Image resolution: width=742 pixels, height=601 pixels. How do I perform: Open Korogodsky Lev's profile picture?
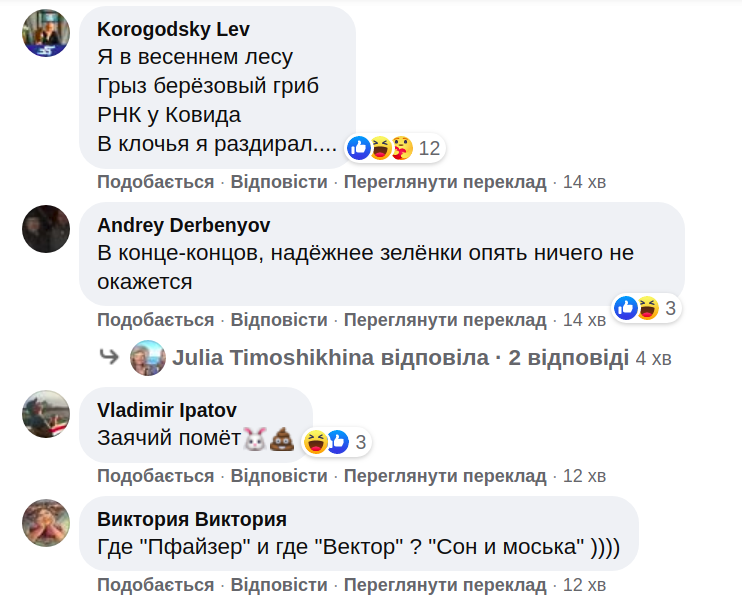(46, 33)
